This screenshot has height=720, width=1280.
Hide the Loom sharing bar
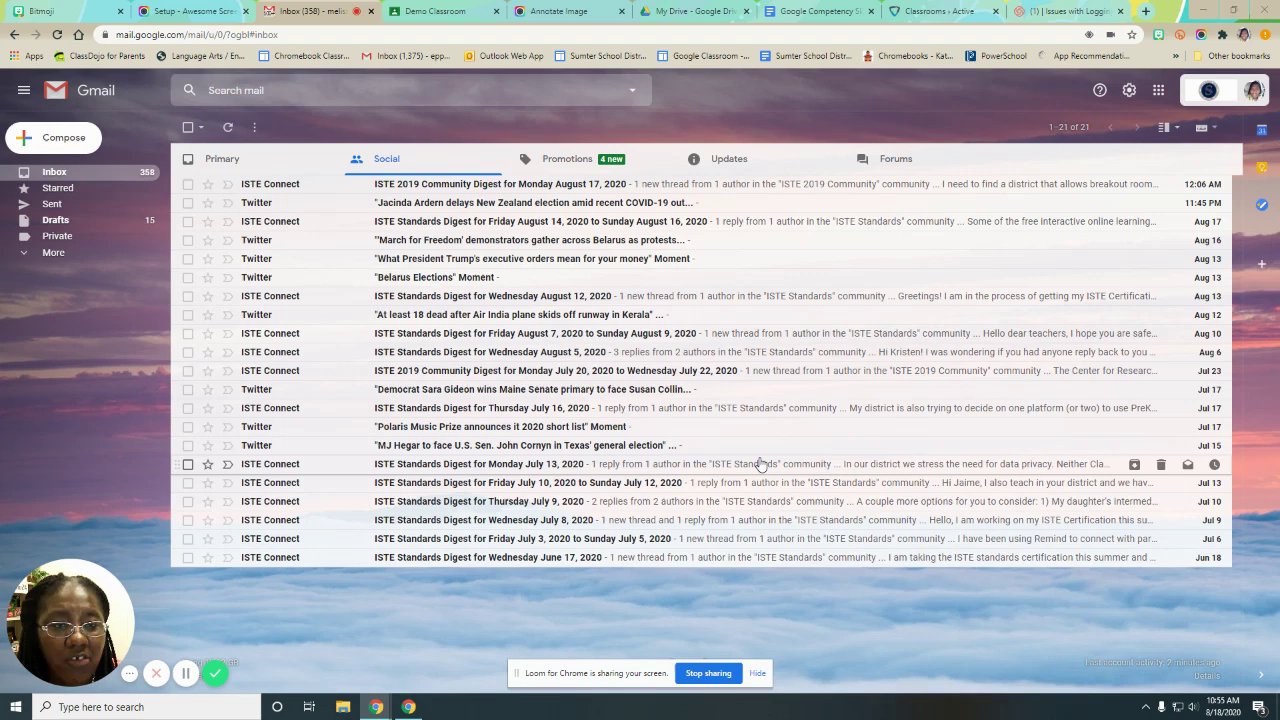pyautogui.click(x=757, y=673)
